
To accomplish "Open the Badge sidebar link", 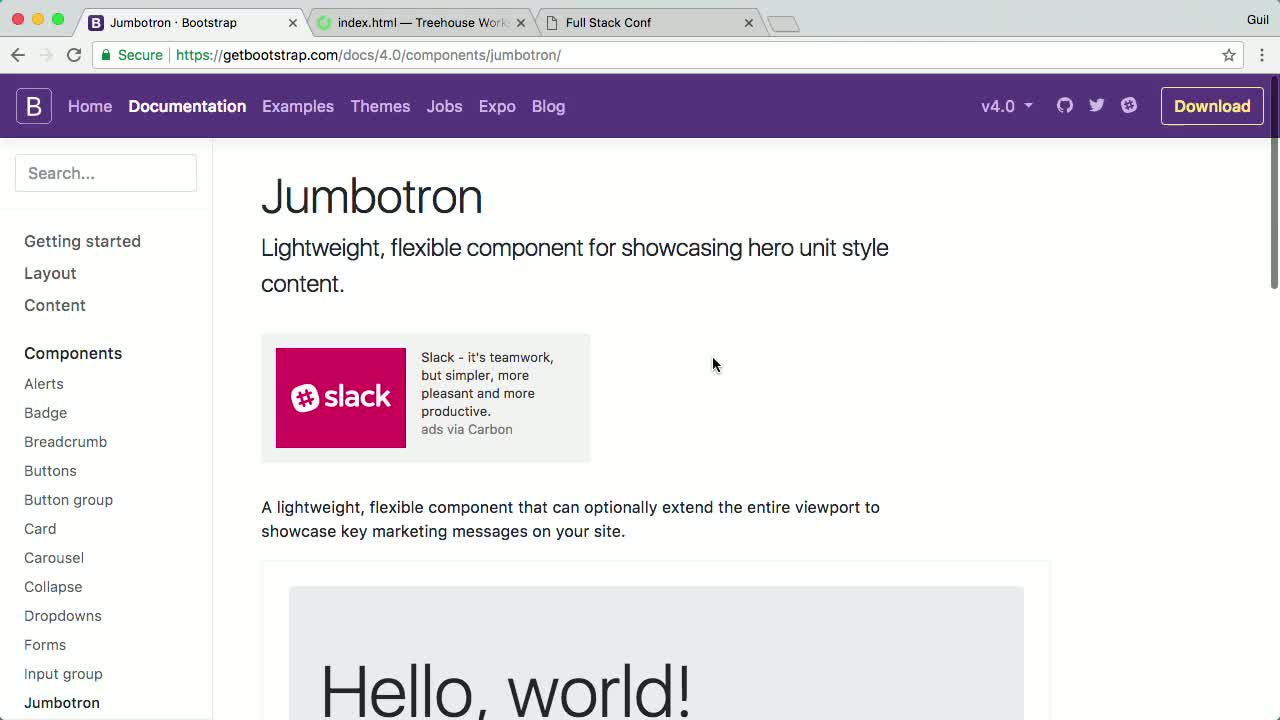I will pyautogui.click(x=46, y=413).
